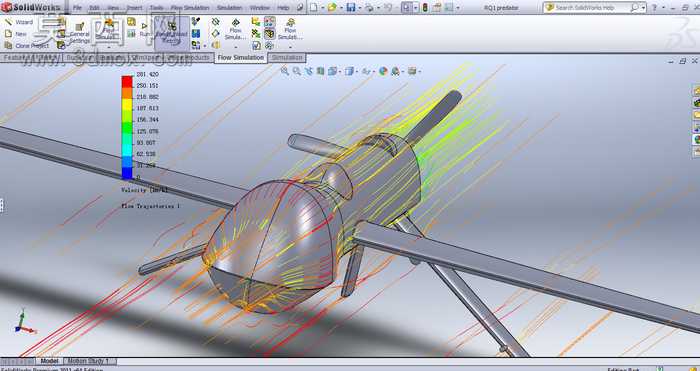Switch to the Flow Simulation ribbon tab
The image size is (700, 371).
coord(241,58)
